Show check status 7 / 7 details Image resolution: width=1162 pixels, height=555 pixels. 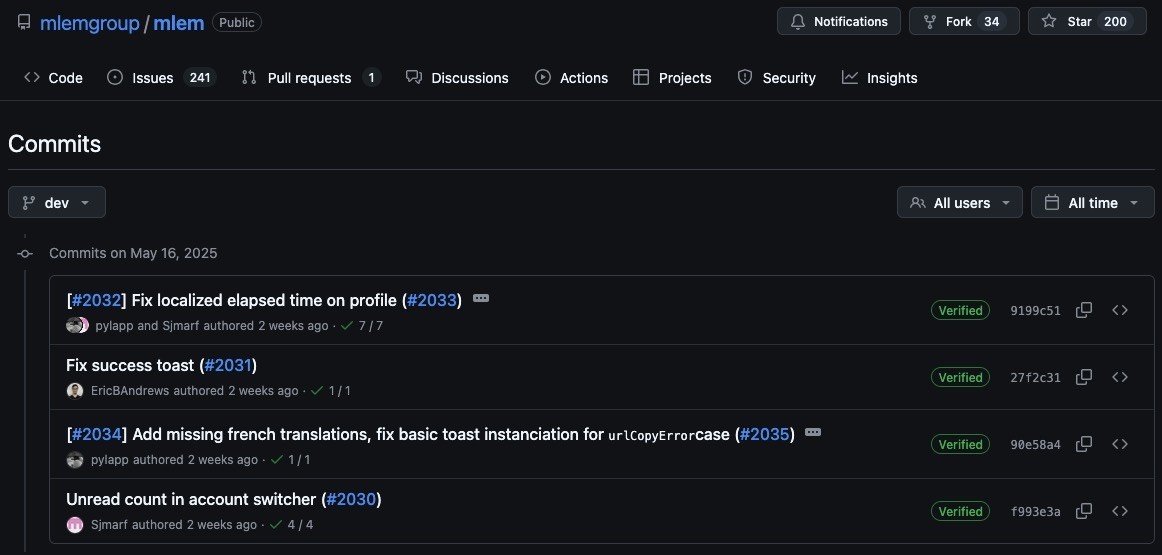362,325
